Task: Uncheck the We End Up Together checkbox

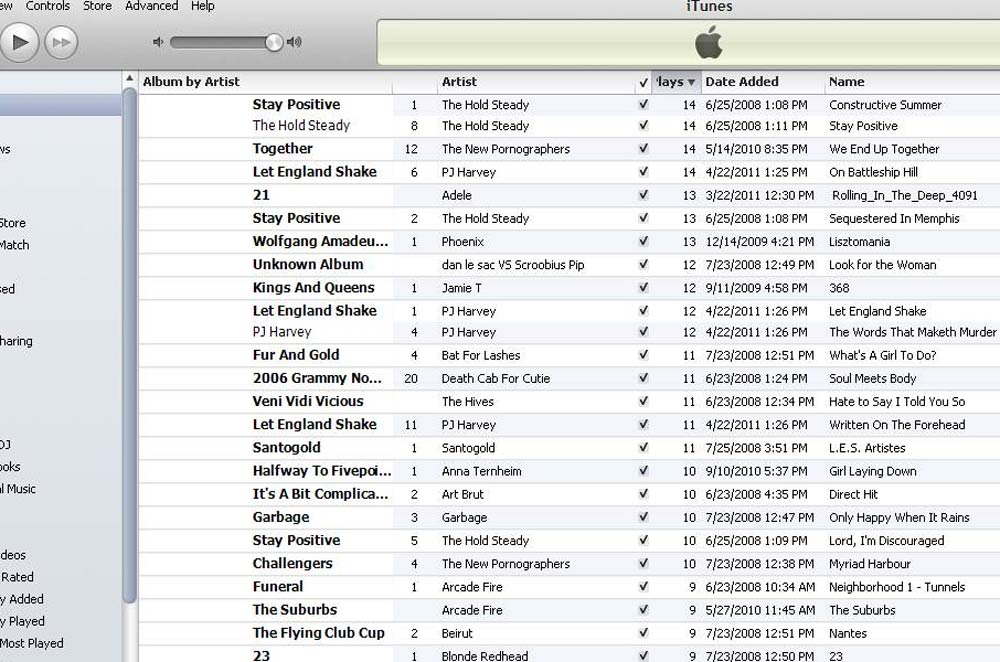Action: point(643,148)
